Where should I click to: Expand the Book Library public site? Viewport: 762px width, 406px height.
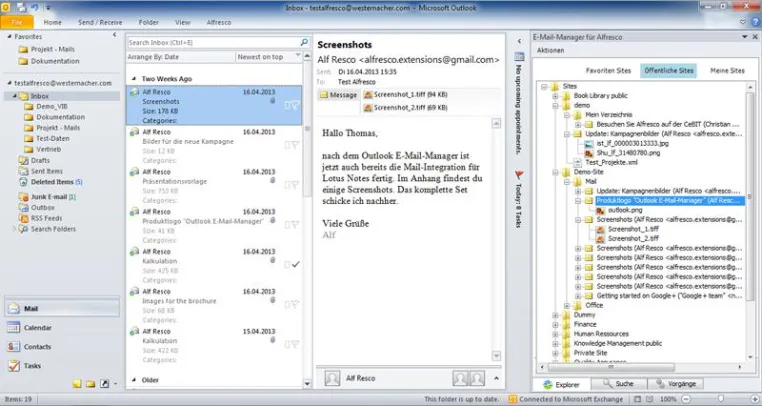[x=555, y=96]
